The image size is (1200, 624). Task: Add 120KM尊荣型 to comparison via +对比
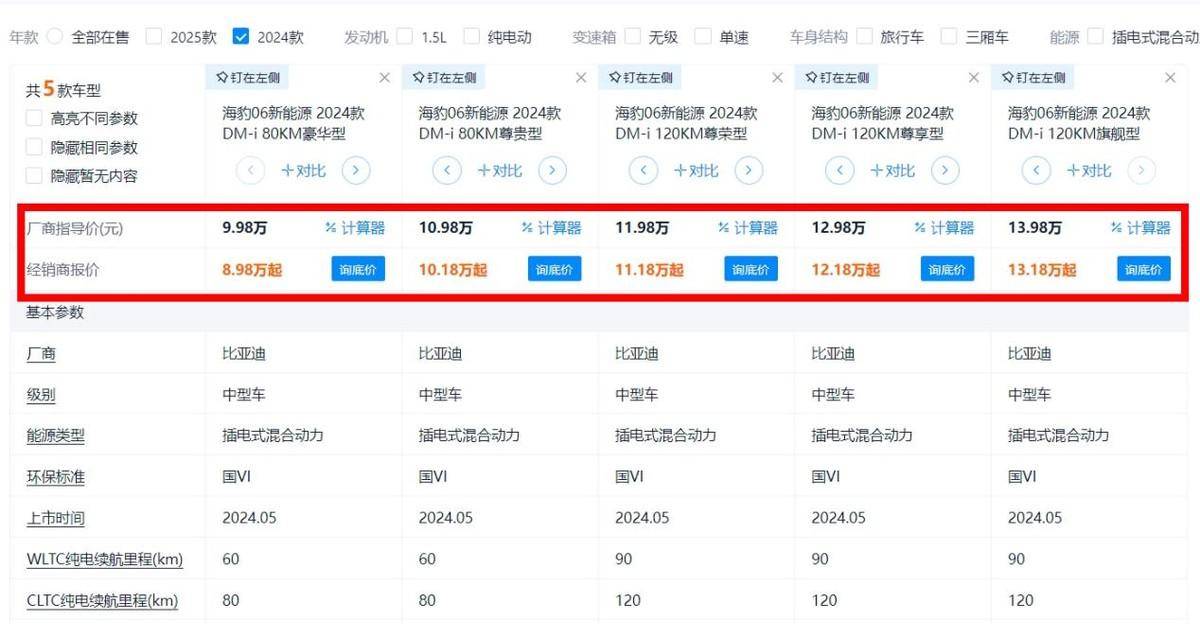click(x=696, y=171)
